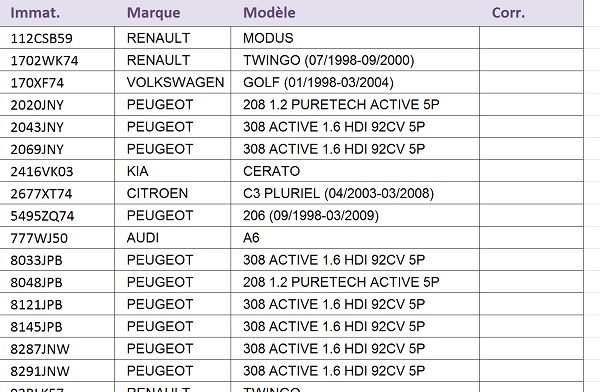Image resolution: width=600 pixels, height=392 pixels.
Task: Click cell with plate 8287JNW
Action: (x=57, y=349)
